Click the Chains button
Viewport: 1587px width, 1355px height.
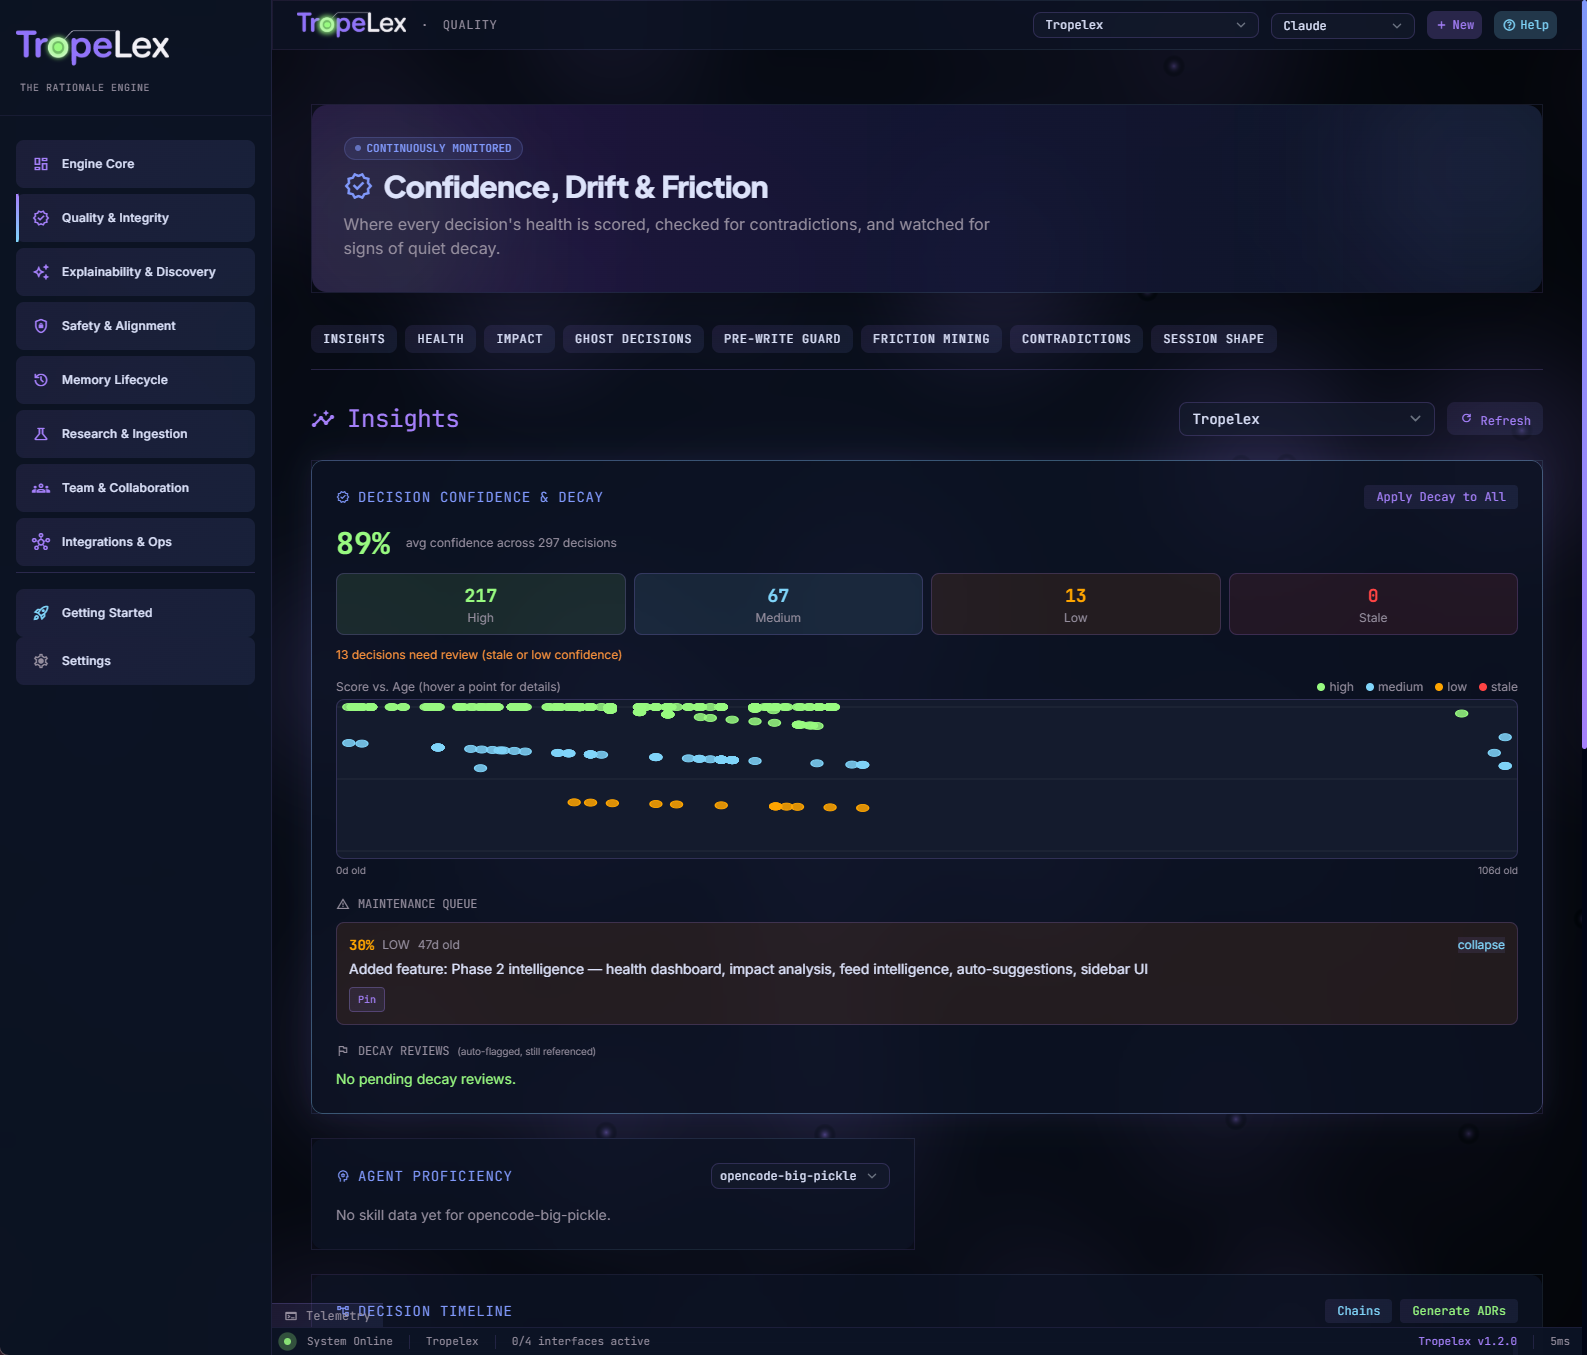(1358, 1311)
